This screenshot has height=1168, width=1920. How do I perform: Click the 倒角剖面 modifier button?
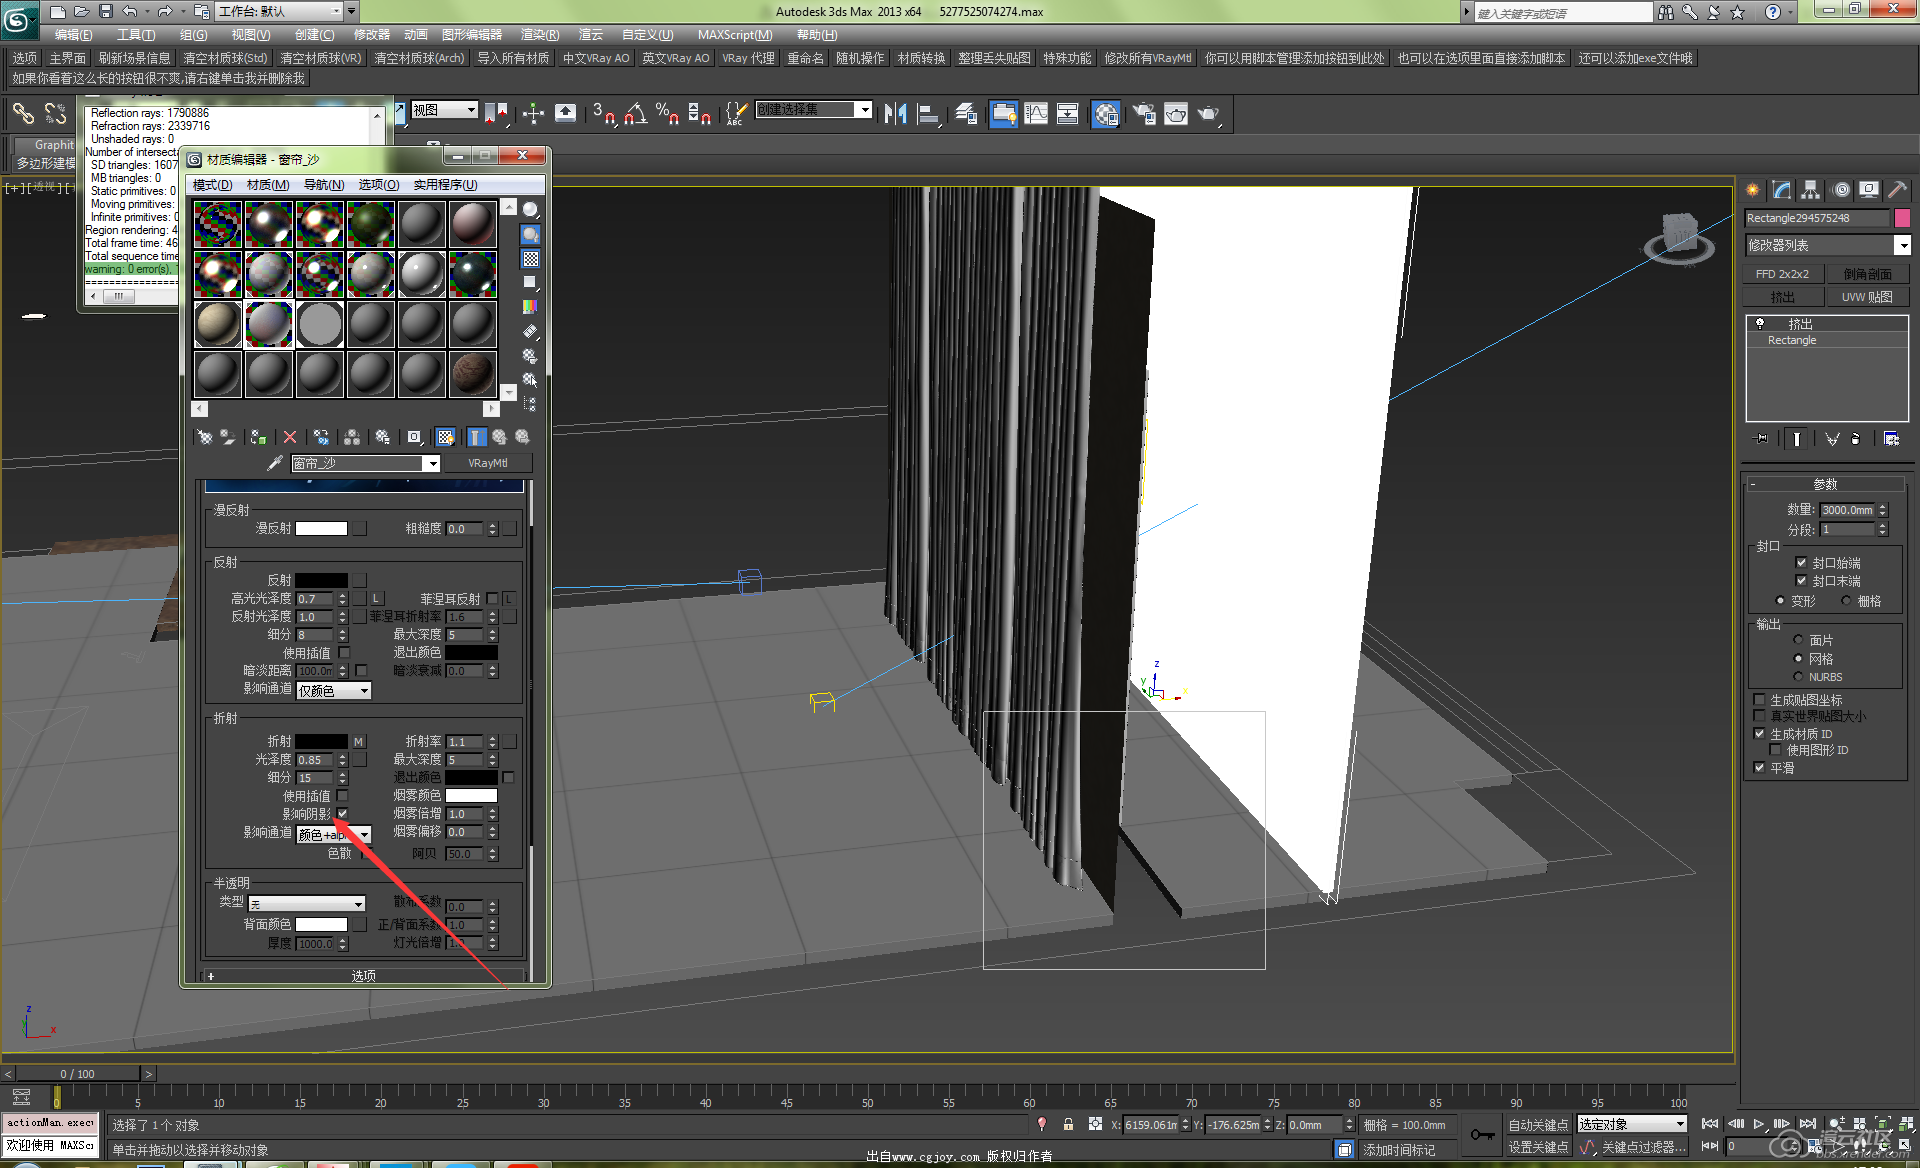click(x=1868, y=274)
